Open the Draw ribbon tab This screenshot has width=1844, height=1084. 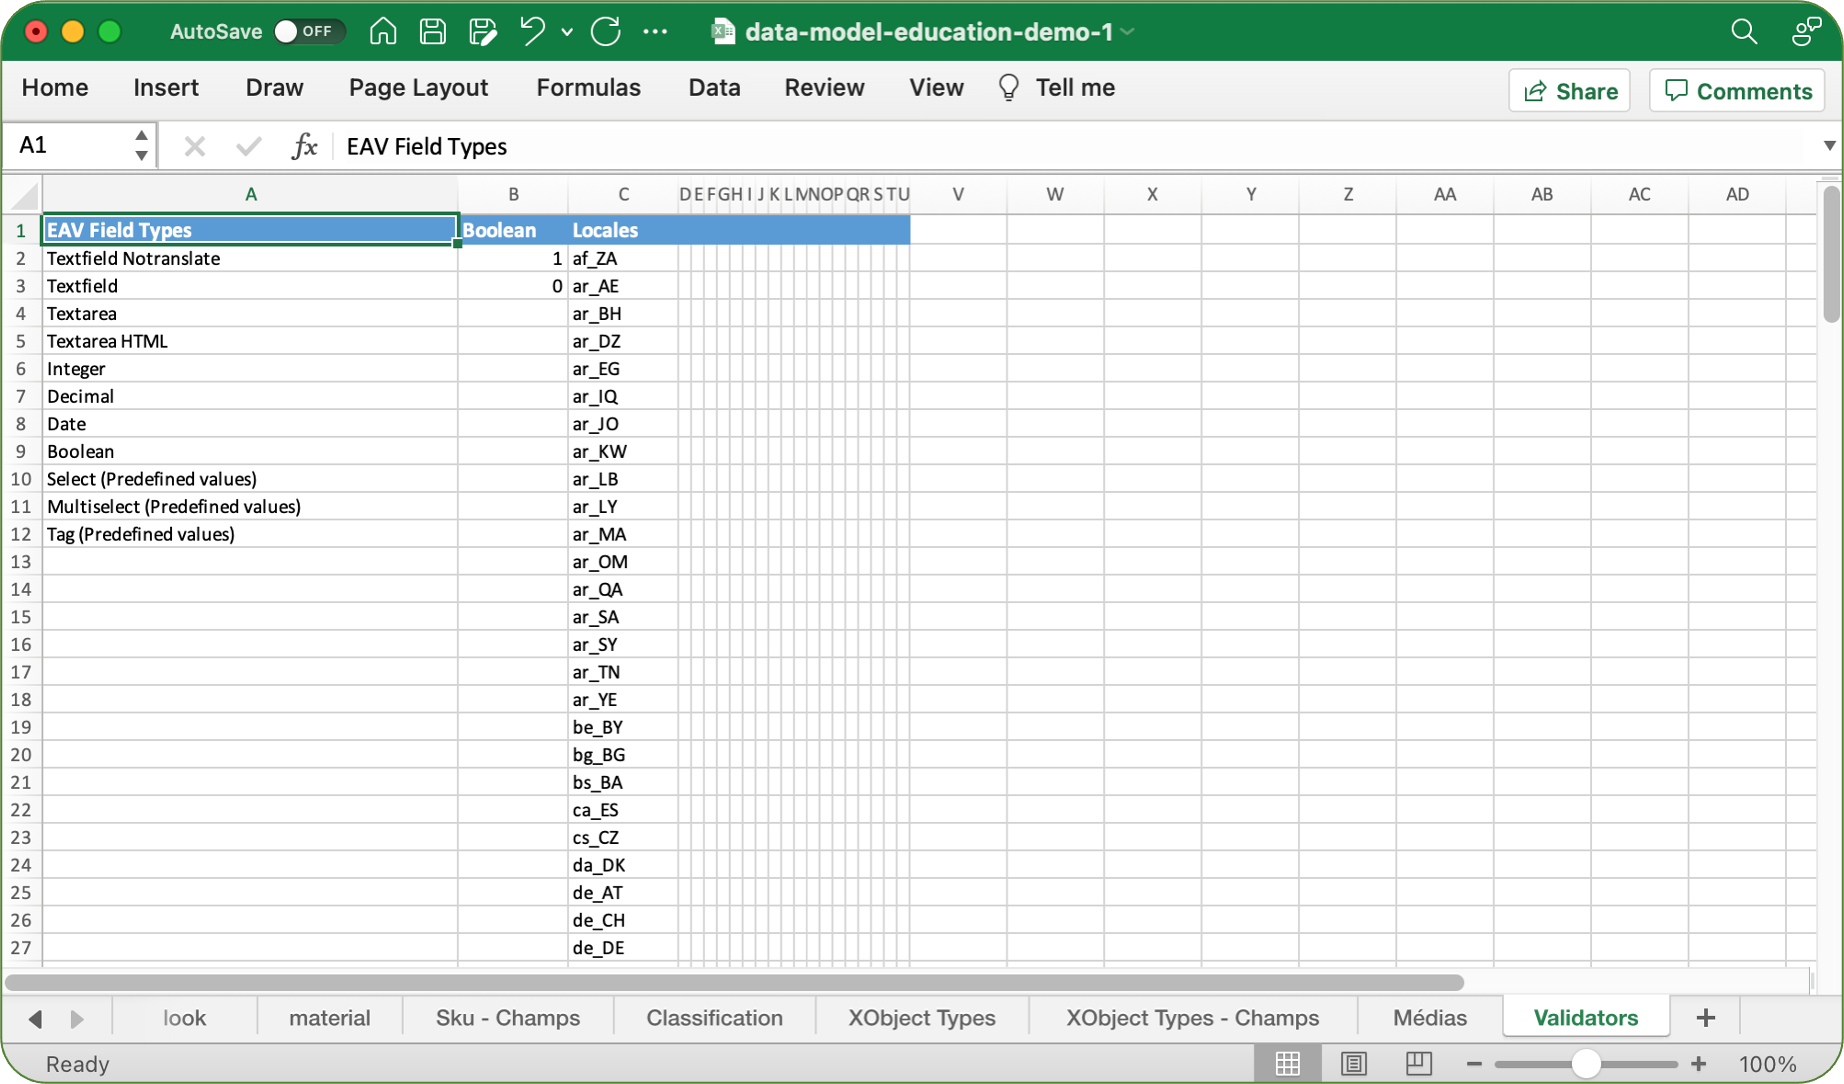[274, 88]
